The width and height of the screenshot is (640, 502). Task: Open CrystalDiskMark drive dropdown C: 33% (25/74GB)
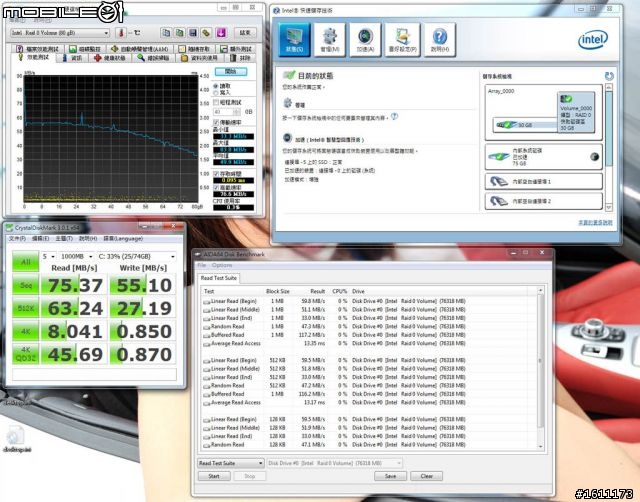(137, 256)
